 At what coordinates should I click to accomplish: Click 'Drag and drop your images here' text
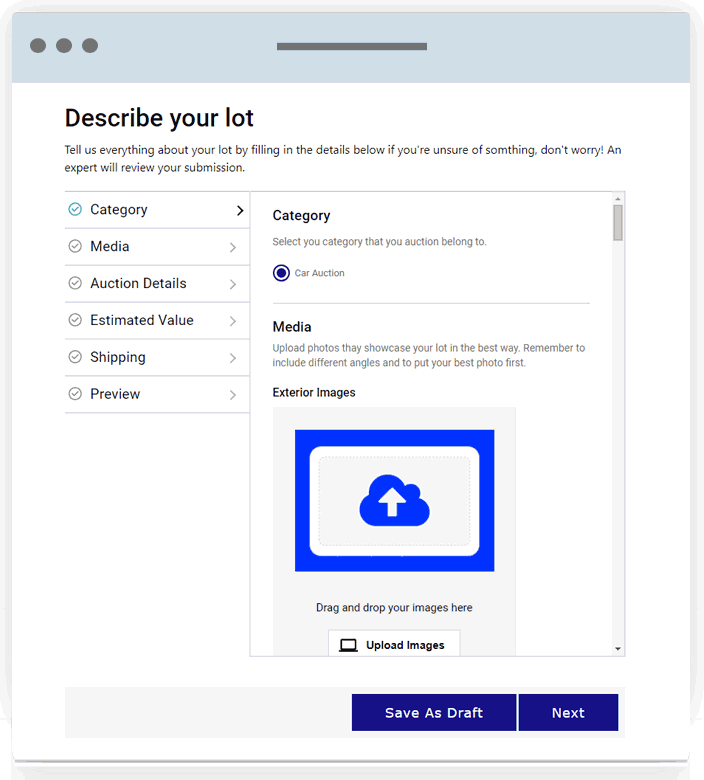click(x=394, y=607)
